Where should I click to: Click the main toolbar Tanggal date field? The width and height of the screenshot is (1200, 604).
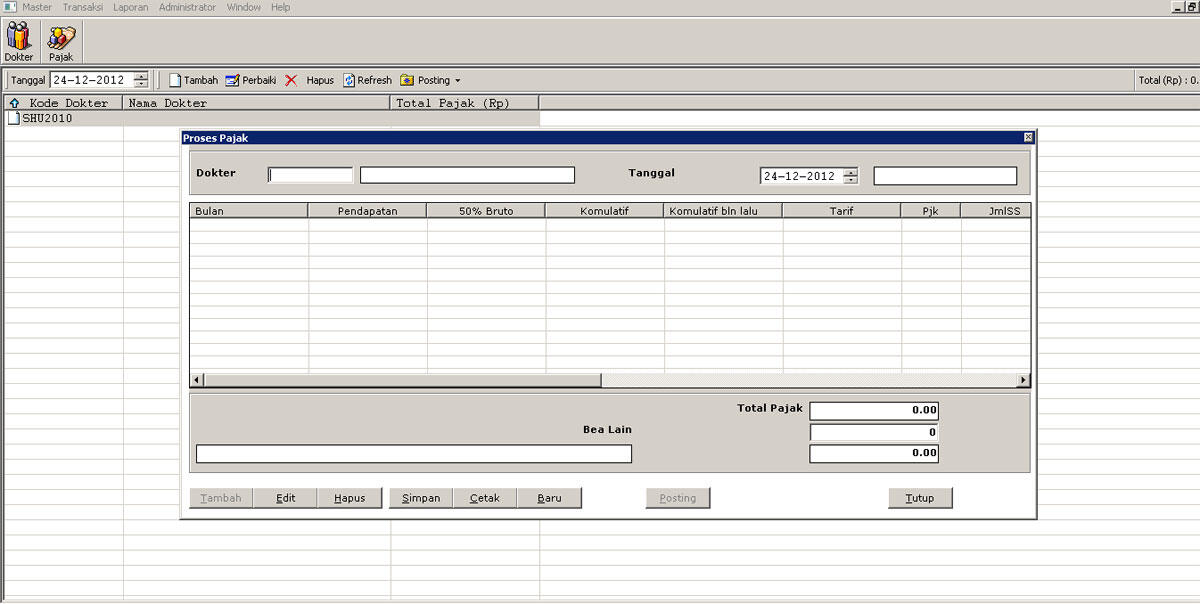pyautogui.click(x=92, y=80)
